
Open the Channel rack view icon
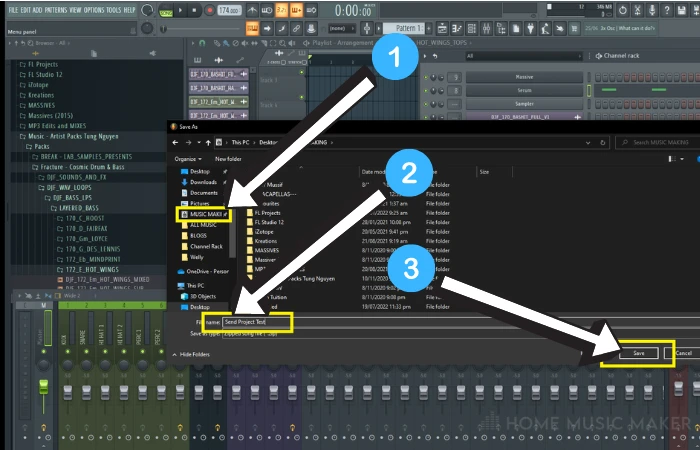(x=471, y=29)
